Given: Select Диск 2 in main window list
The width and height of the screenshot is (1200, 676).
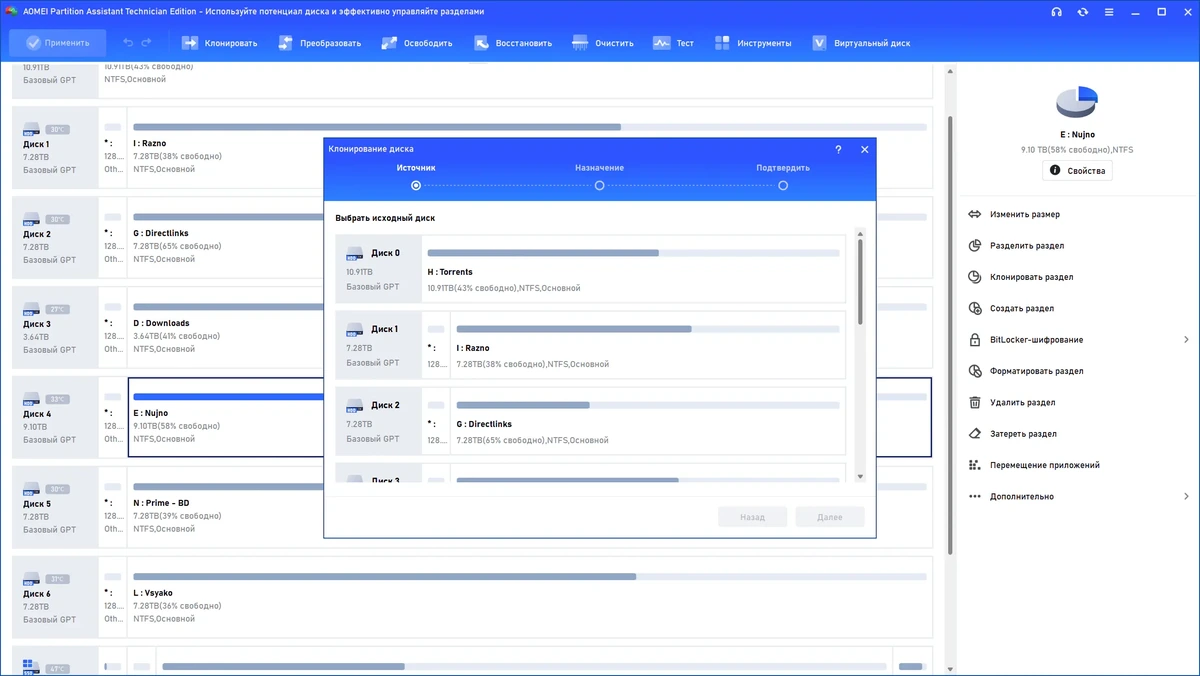Looking at the screenshot, I should pos(55,238).
